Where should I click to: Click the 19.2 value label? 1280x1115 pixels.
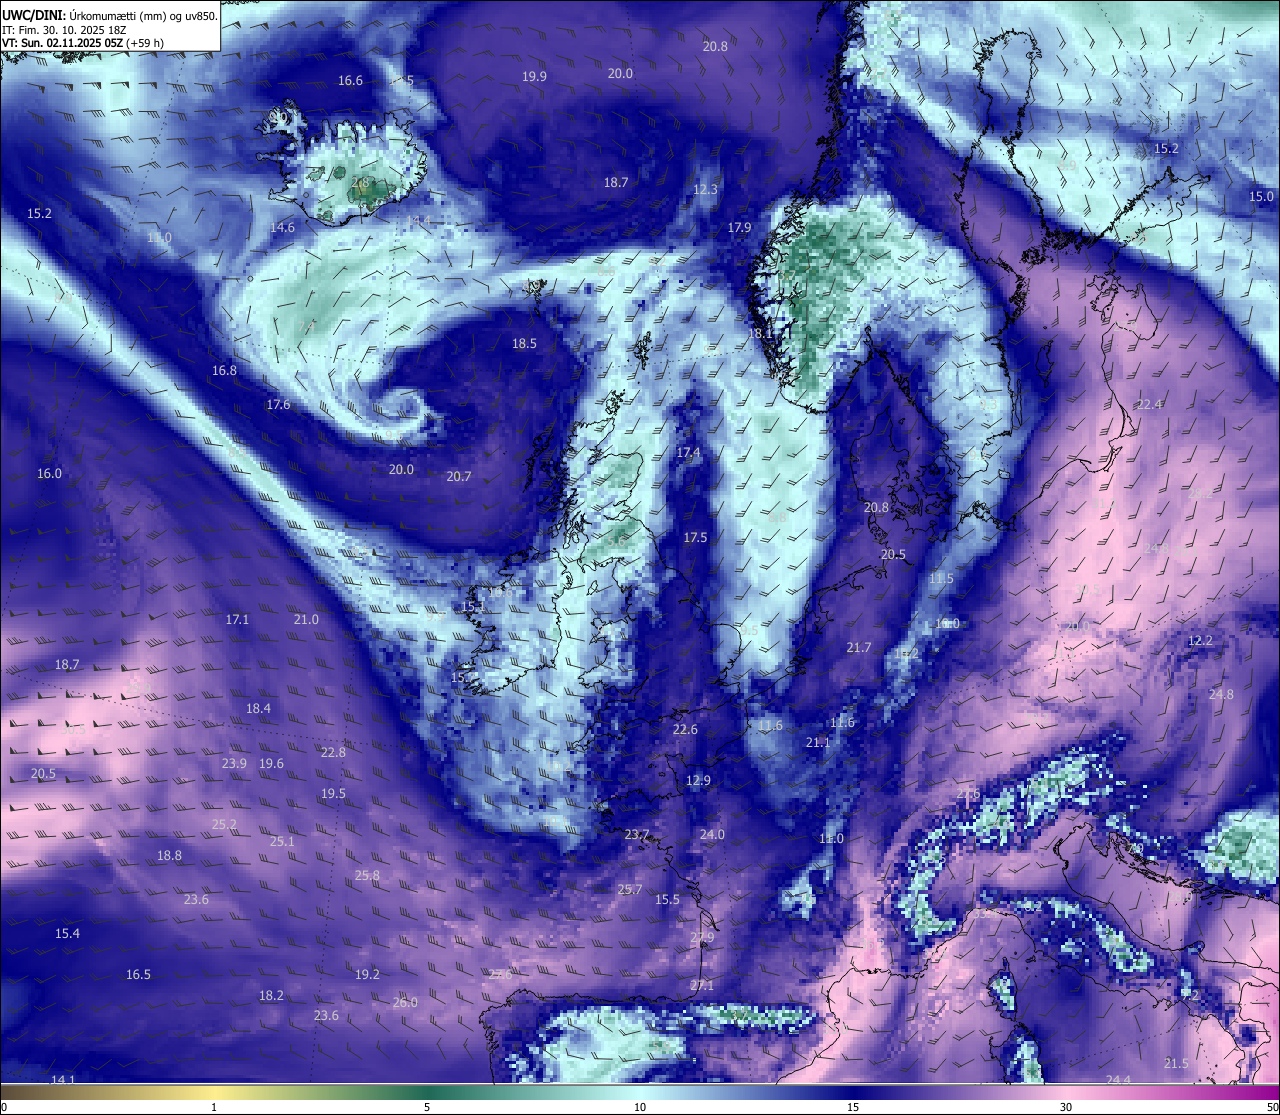pyautogui.click(x=367, y=975)
